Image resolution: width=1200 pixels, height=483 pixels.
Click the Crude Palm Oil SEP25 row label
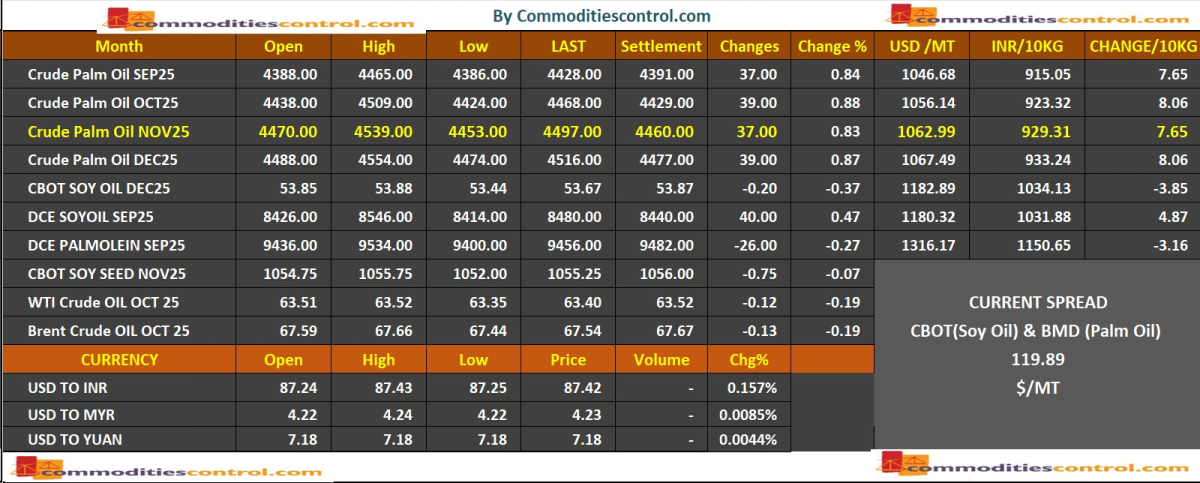coord(108,75)
